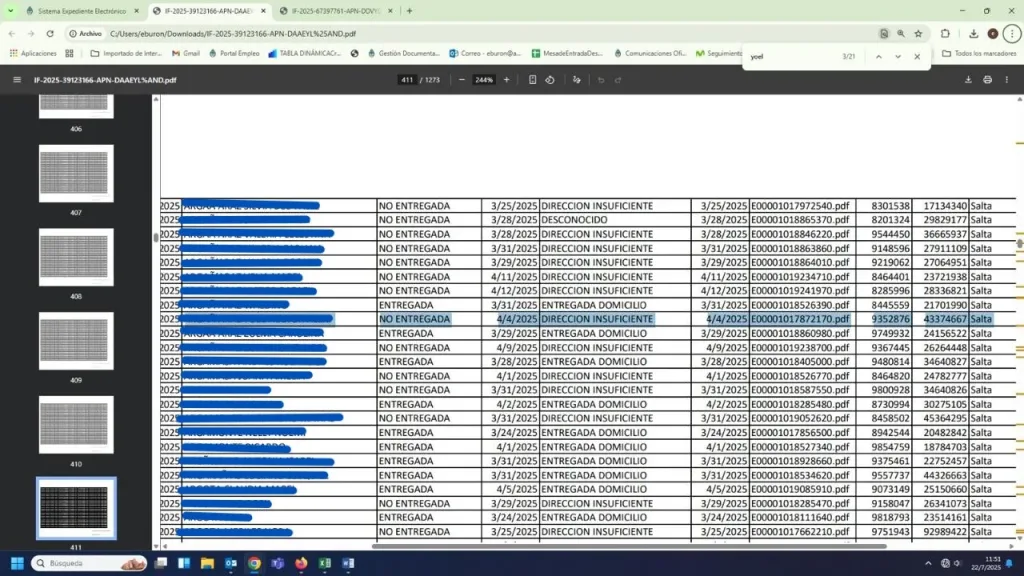1024x576 pixels.
Task: Go to next search match for yoel
Action: pyautogui.click(x=898, y=57)
